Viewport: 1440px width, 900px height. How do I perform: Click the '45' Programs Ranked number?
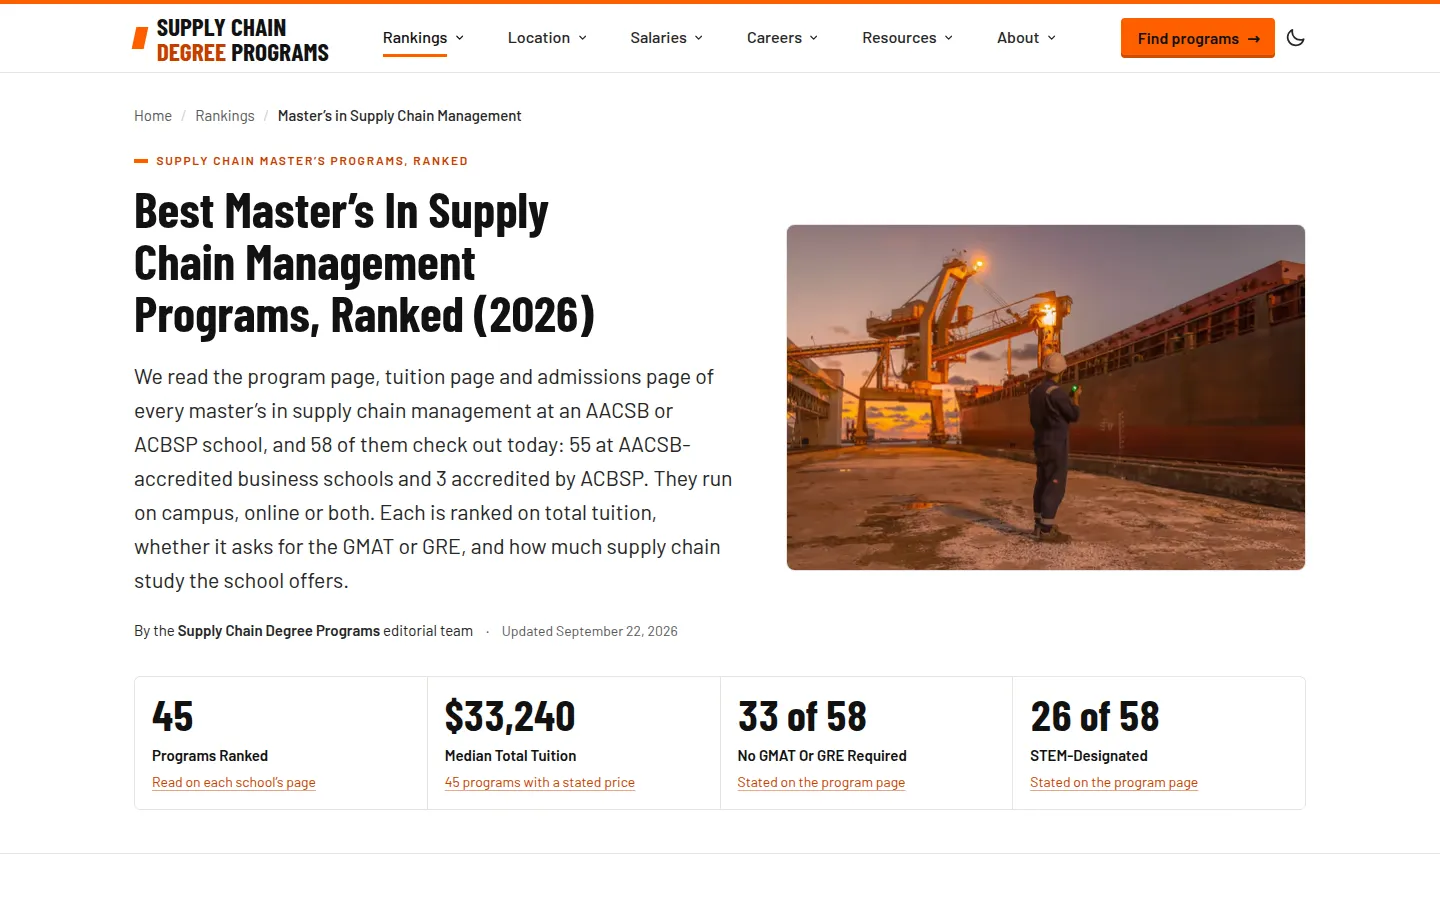pyautogui.click(x=172, y=717)
